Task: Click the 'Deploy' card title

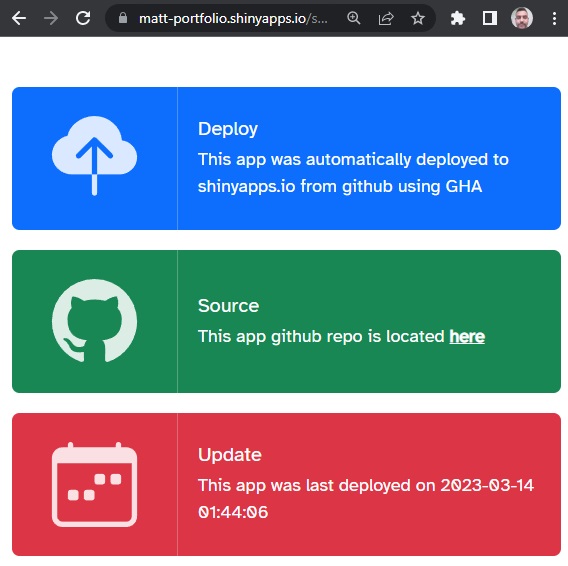Action: [x=228, y=129]
